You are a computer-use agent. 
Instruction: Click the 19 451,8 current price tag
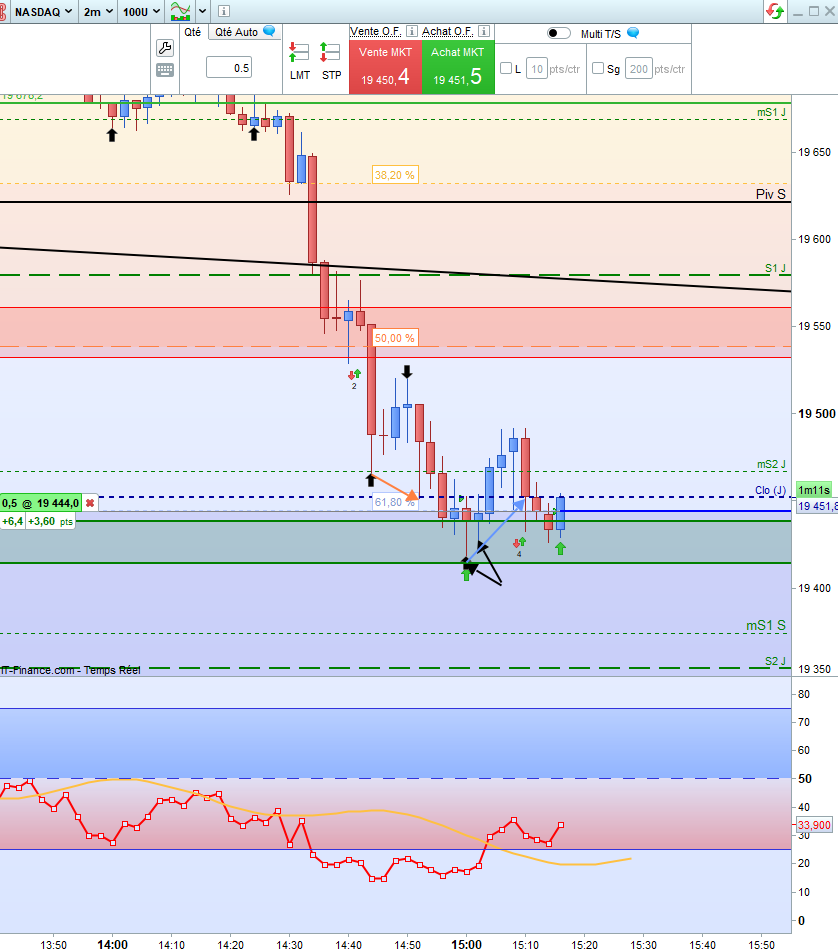[817, 506]
